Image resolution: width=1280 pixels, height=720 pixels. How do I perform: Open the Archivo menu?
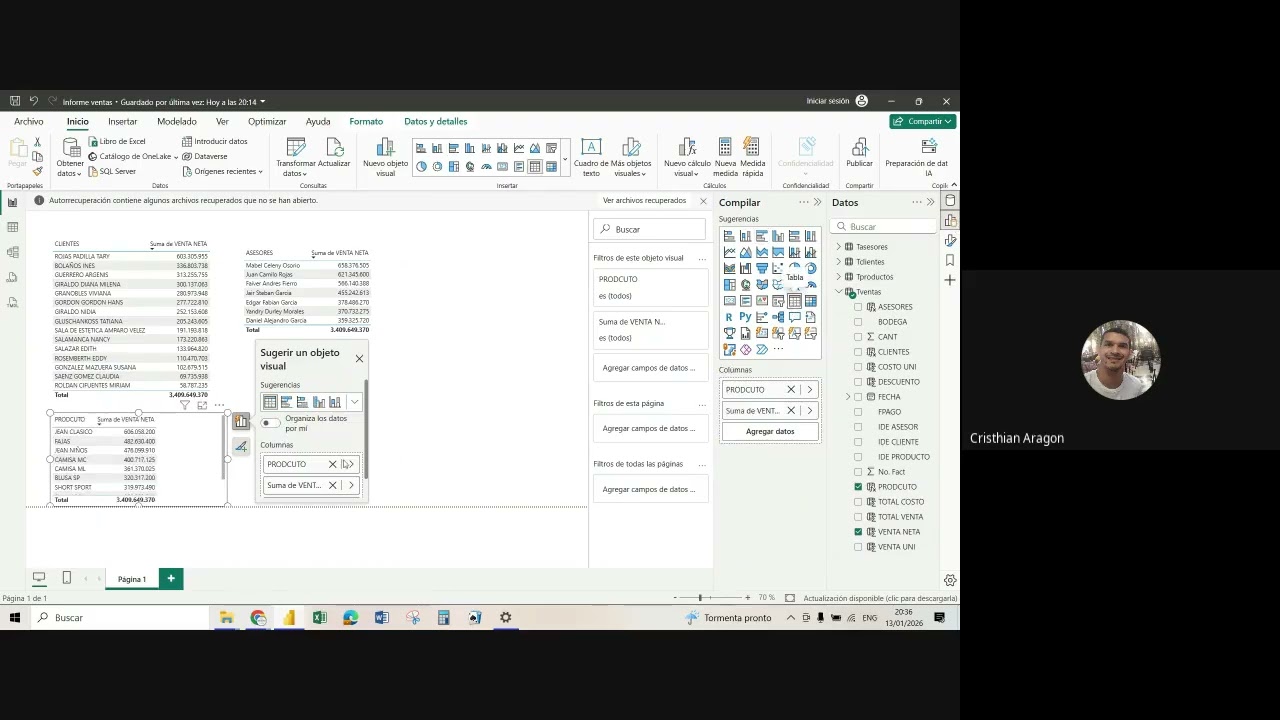(x=29, y=121)
